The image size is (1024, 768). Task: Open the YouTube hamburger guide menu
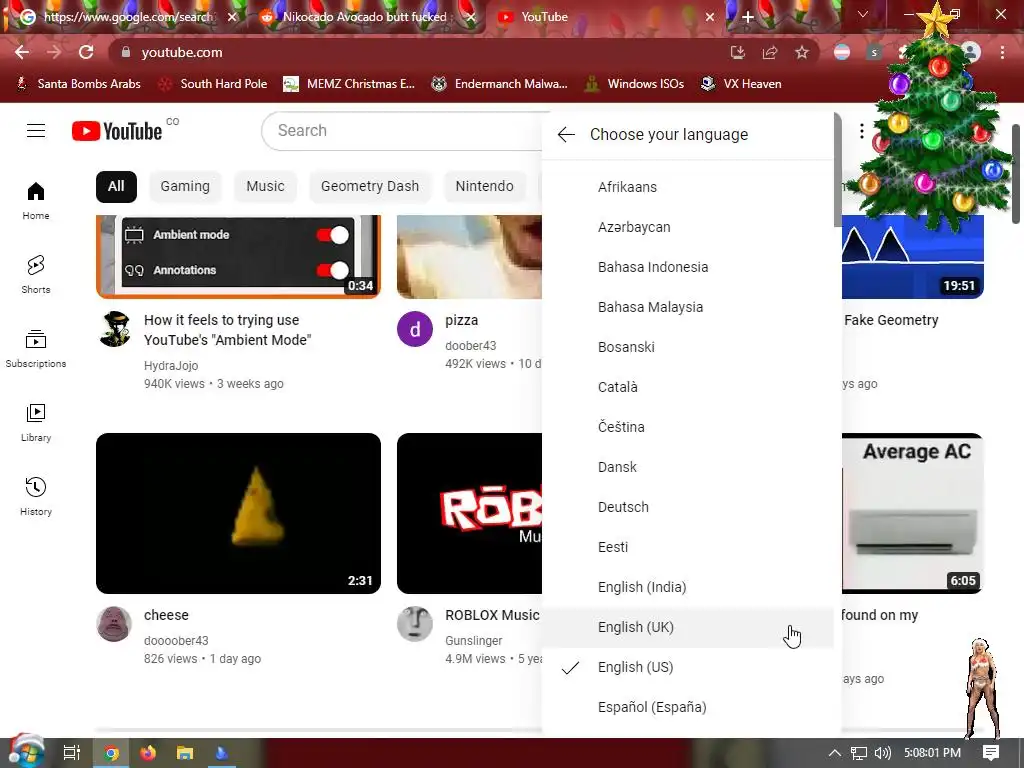click(x=36, y=131)
